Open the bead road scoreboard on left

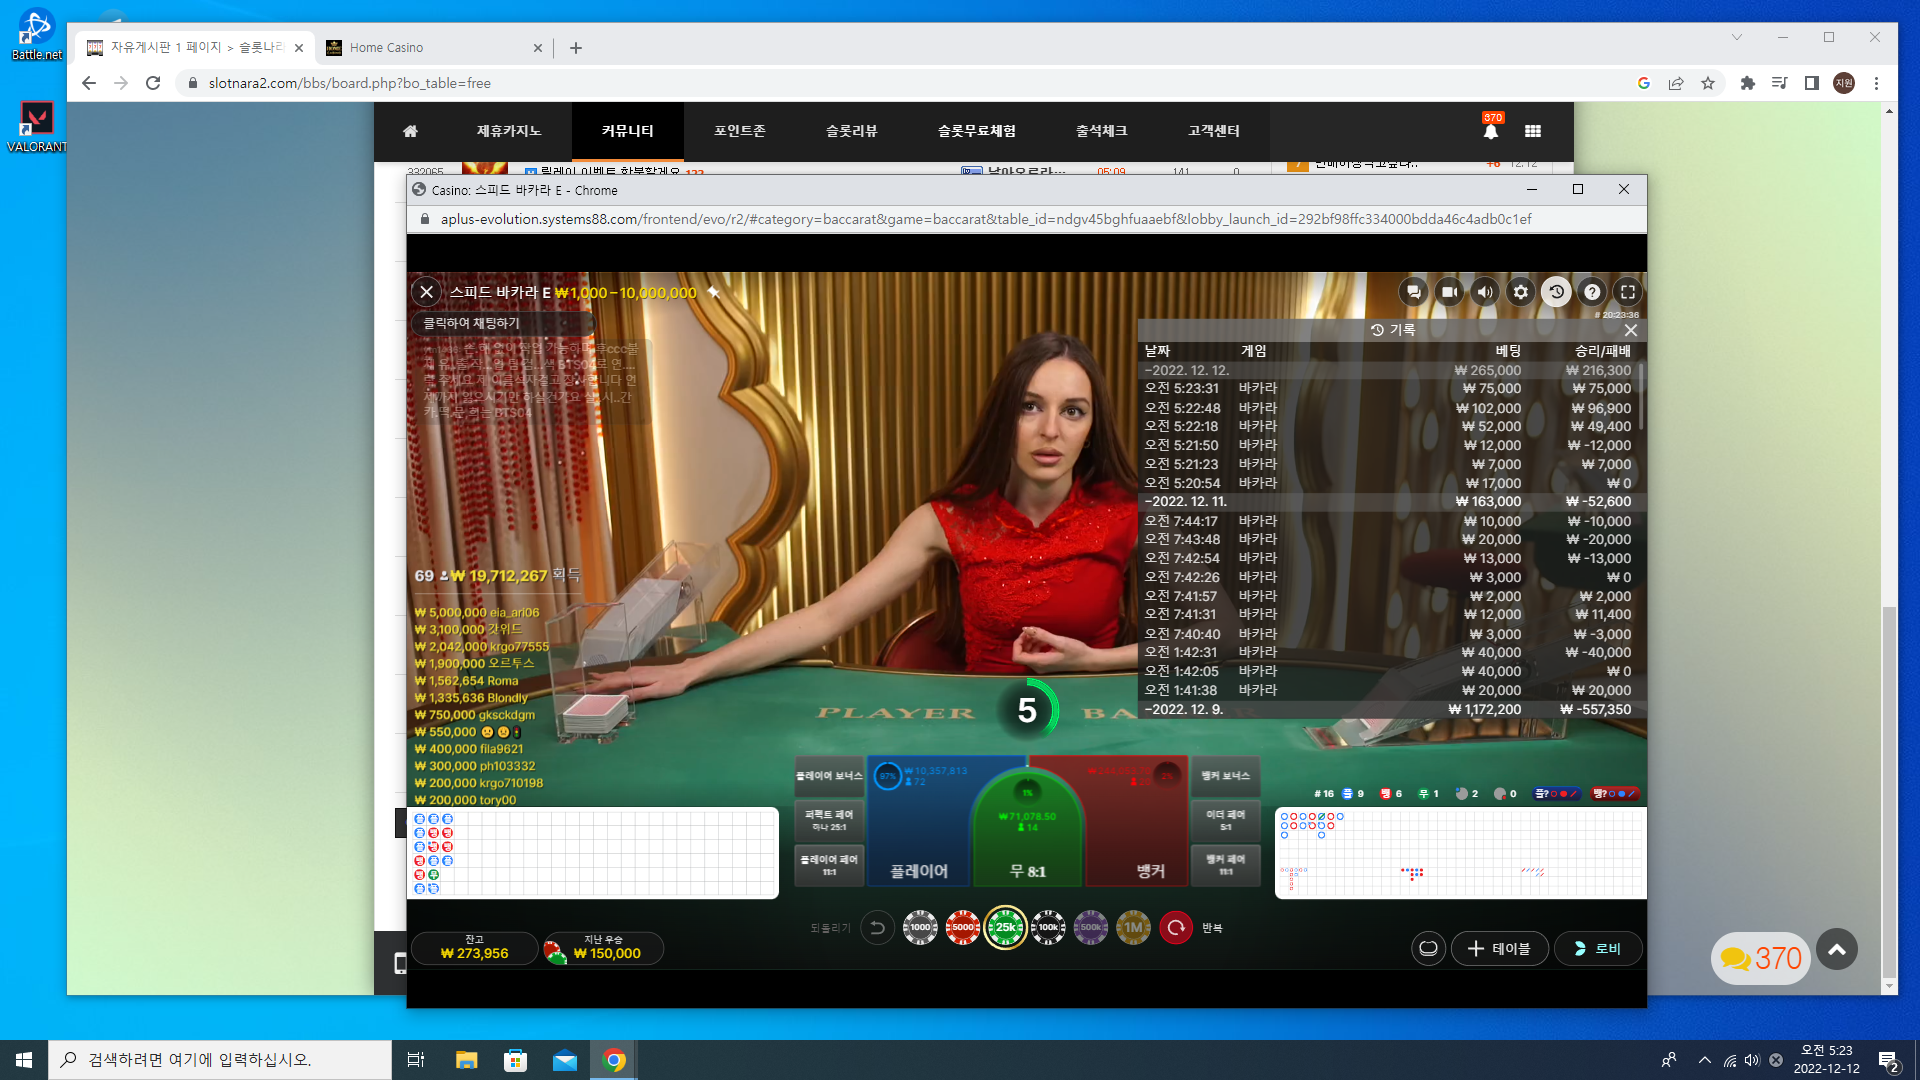(x=593, y=853)
